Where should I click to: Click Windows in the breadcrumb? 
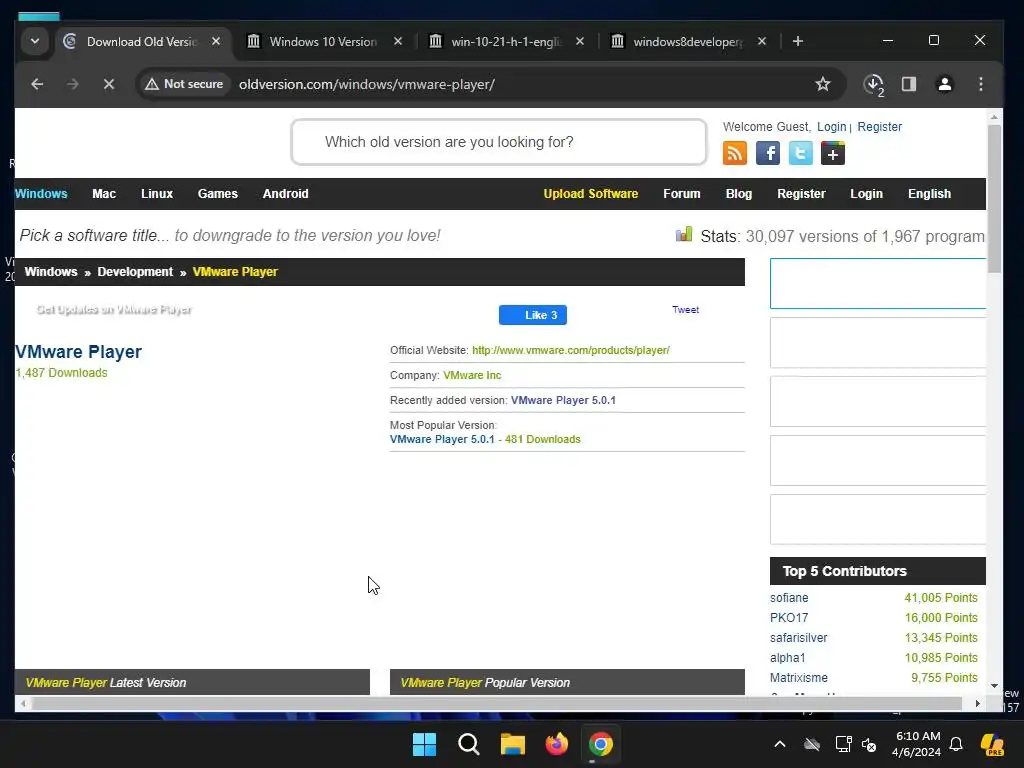51,272
